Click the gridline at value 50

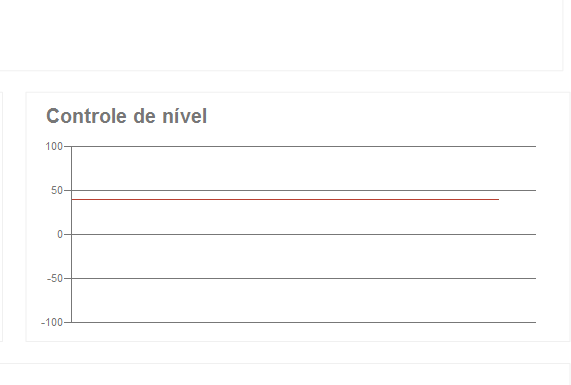[x=304, y=190]
